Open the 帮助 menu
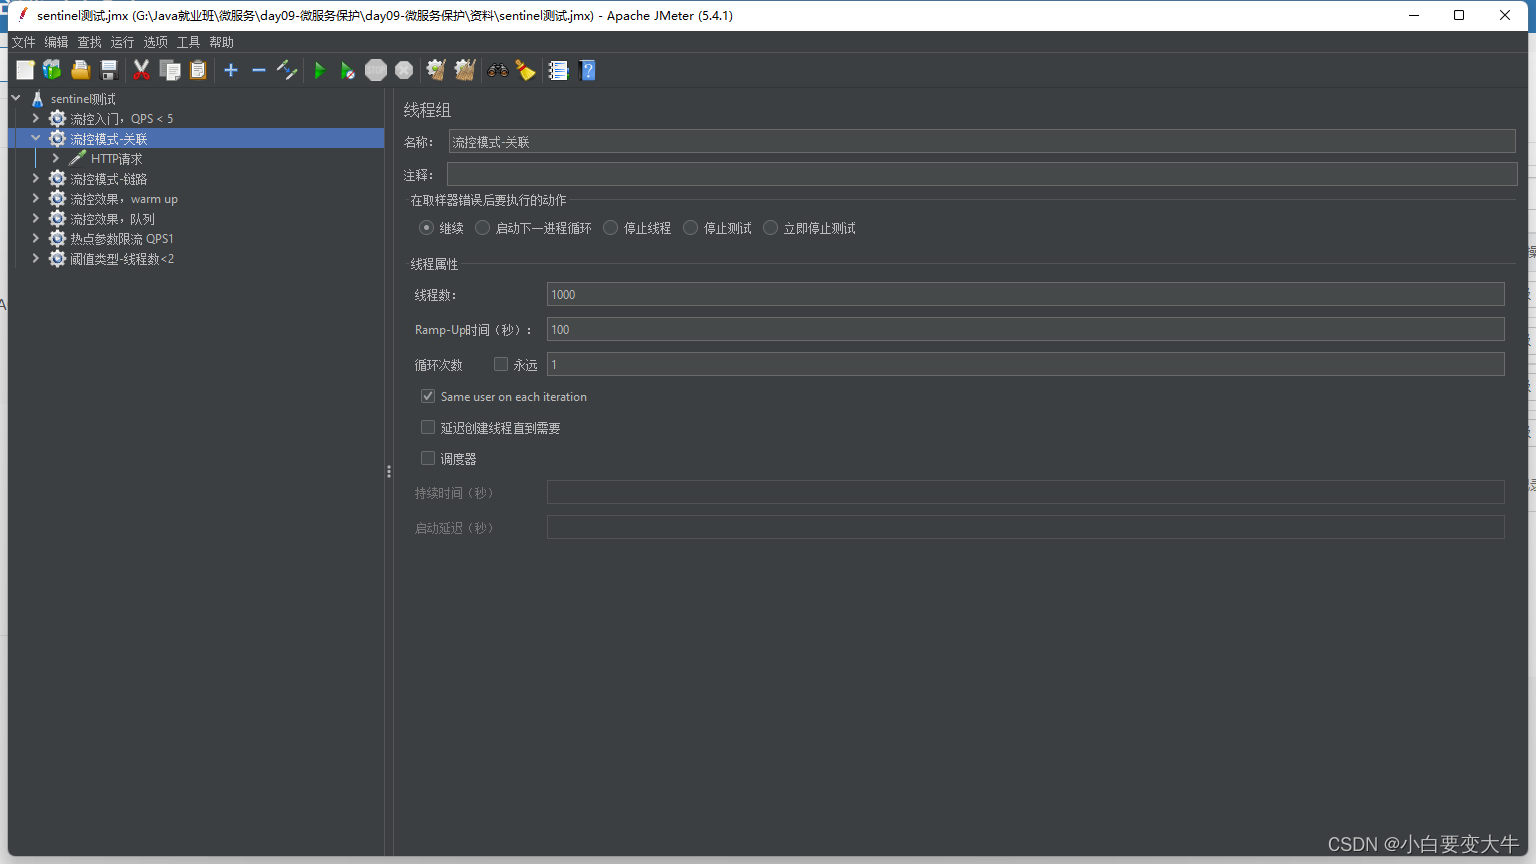This screenshot has width=1536, height=864. [221, 42]
